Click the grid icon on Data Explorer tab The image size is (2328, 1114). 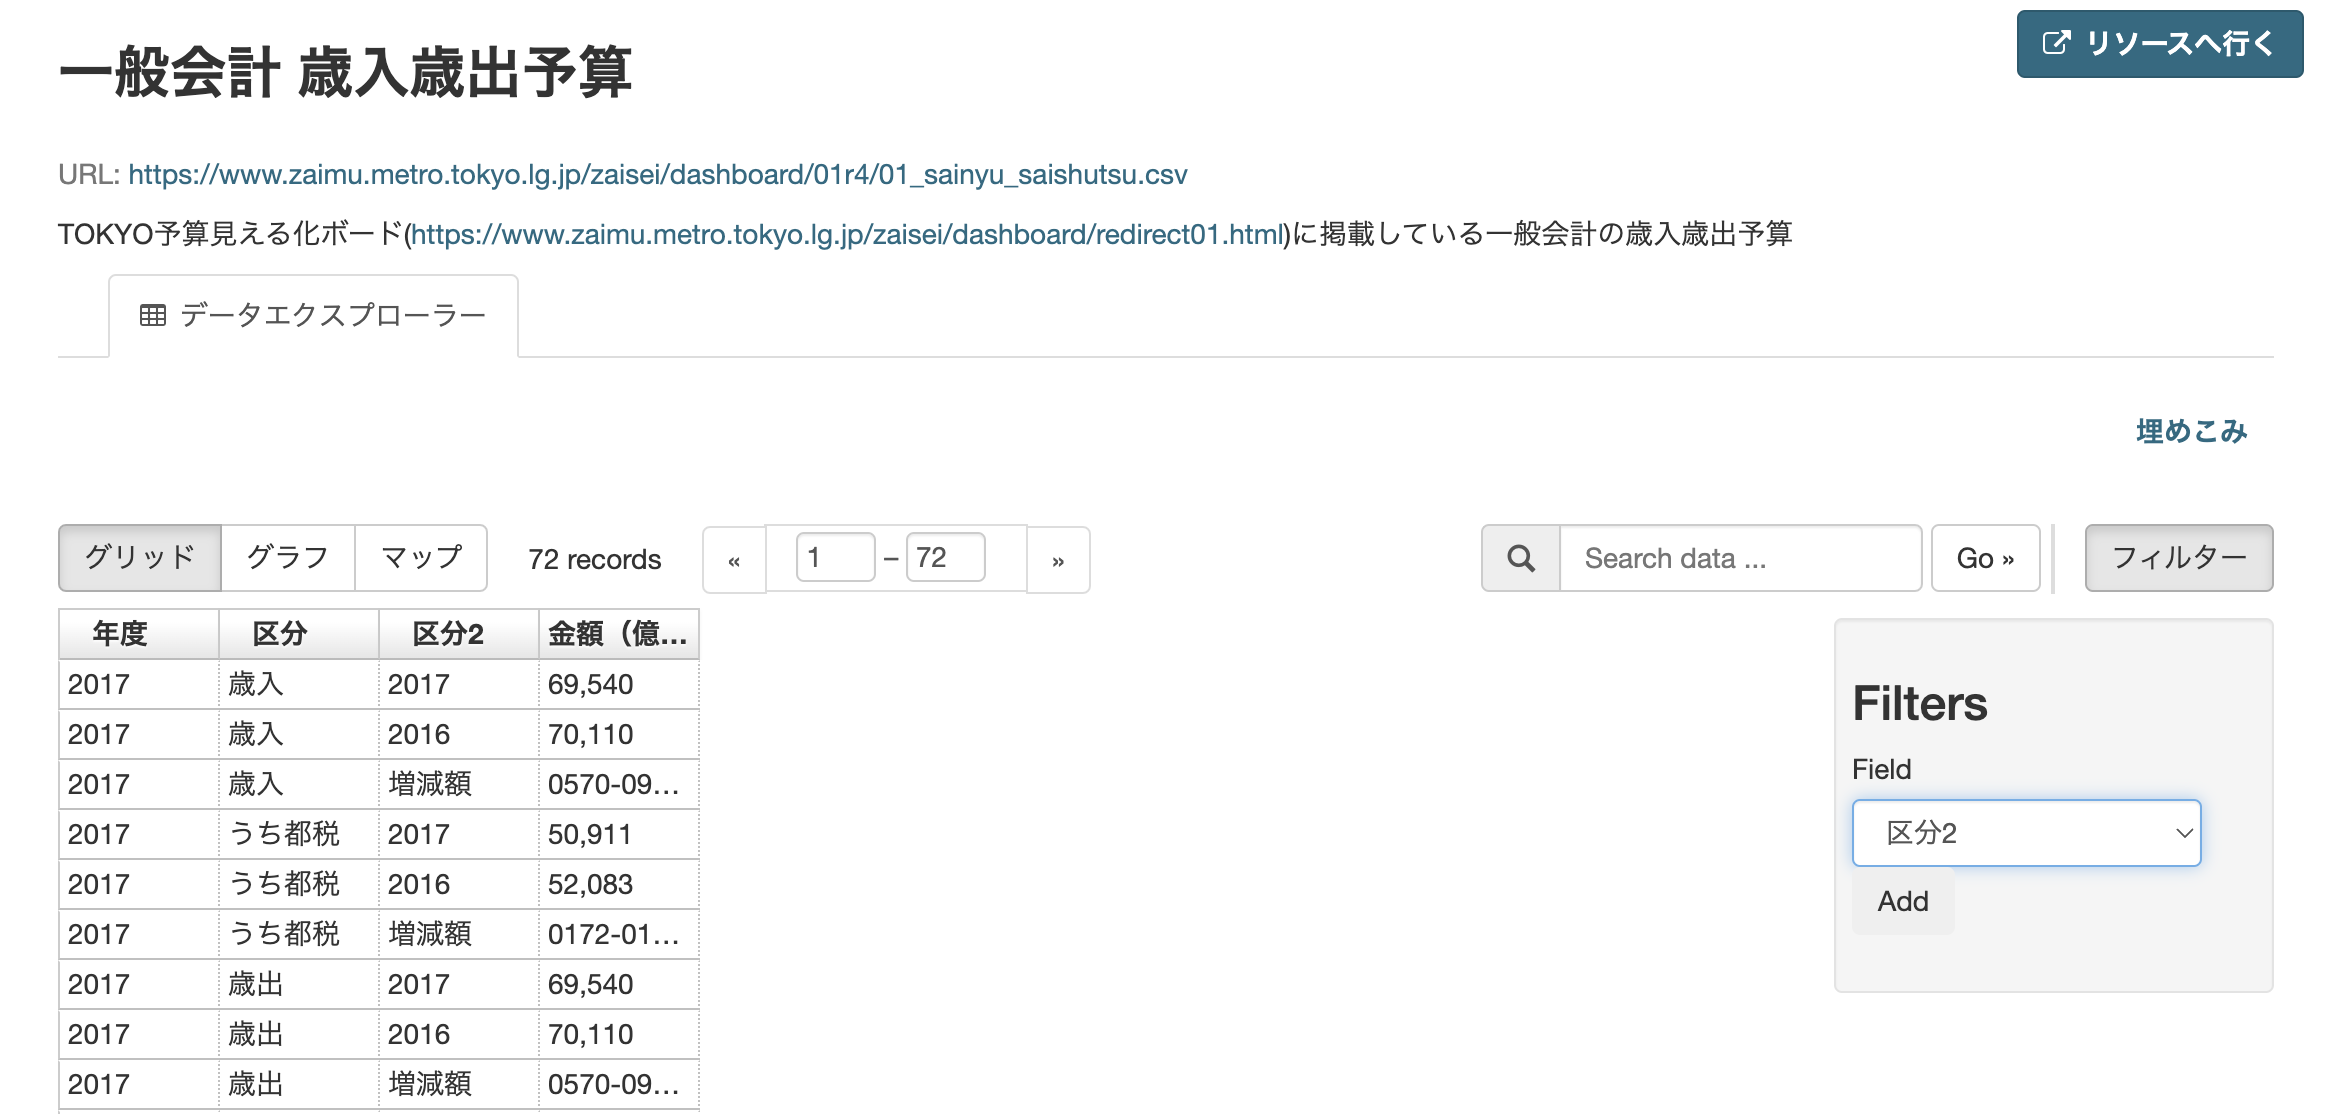point(153,316)
